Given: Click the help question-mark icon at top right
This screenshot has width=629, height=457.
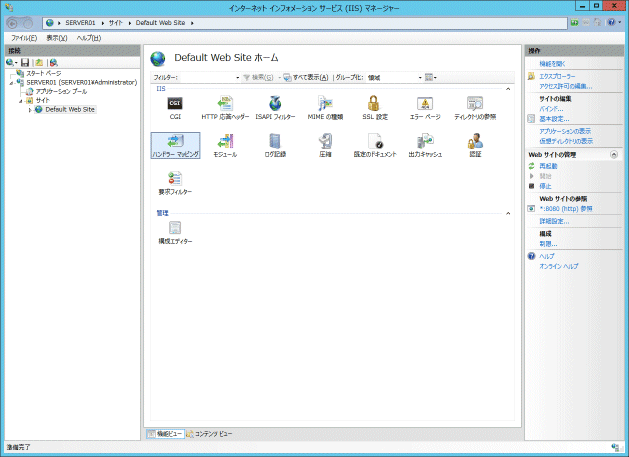Looking at the screenshot, I should (x=611, y=23).
